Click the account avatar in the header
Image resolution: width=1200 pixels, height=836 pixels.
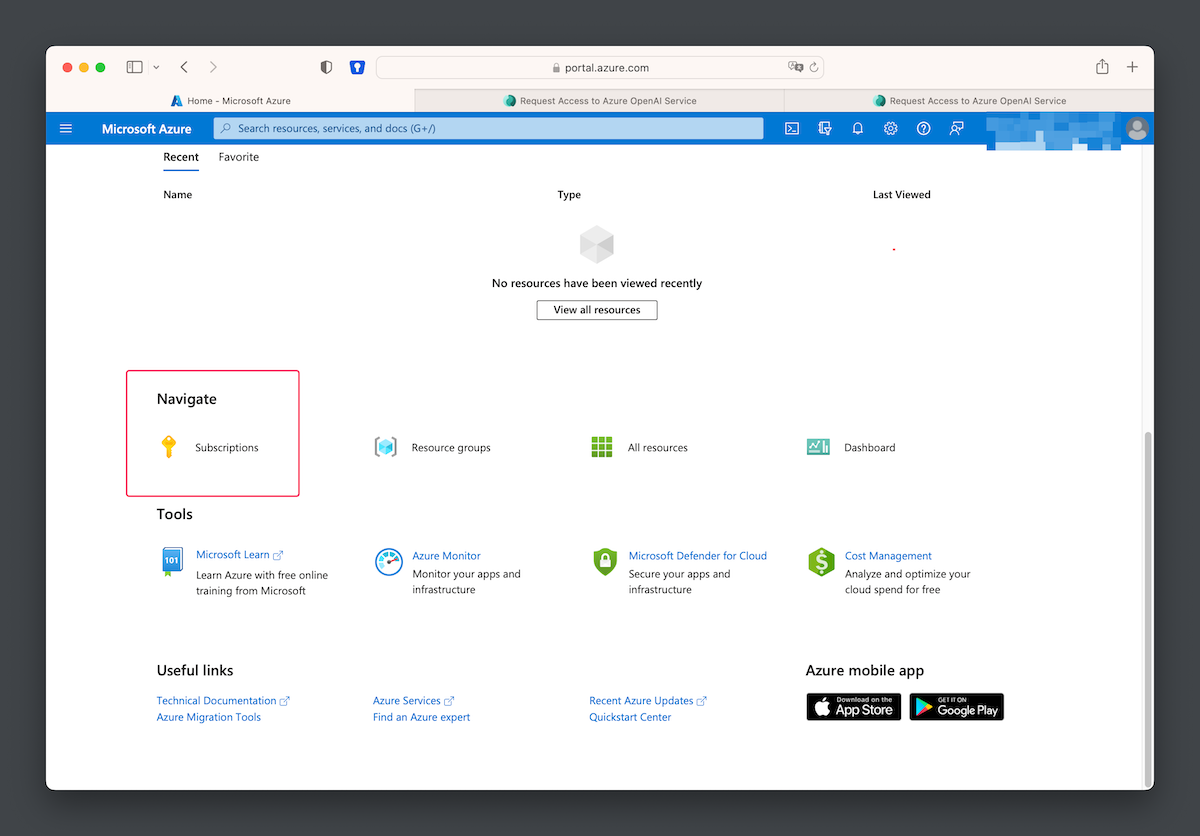[x=1137, y=128]
